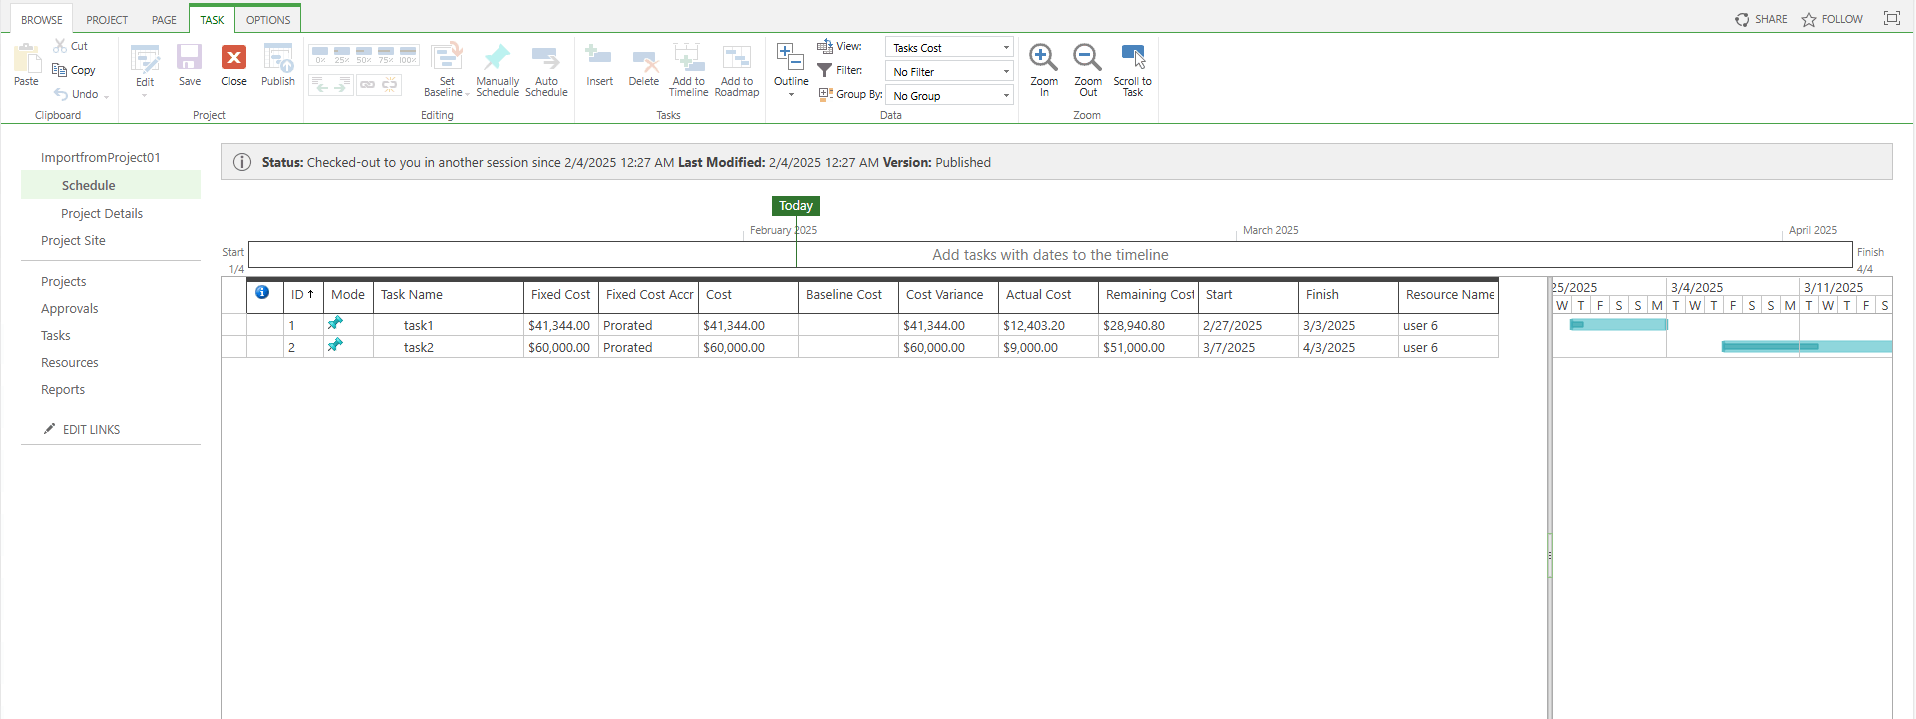The height and width of the screenshot is (719, 1916).
Task: Click the Edit project icon
Action: point(145,59)
